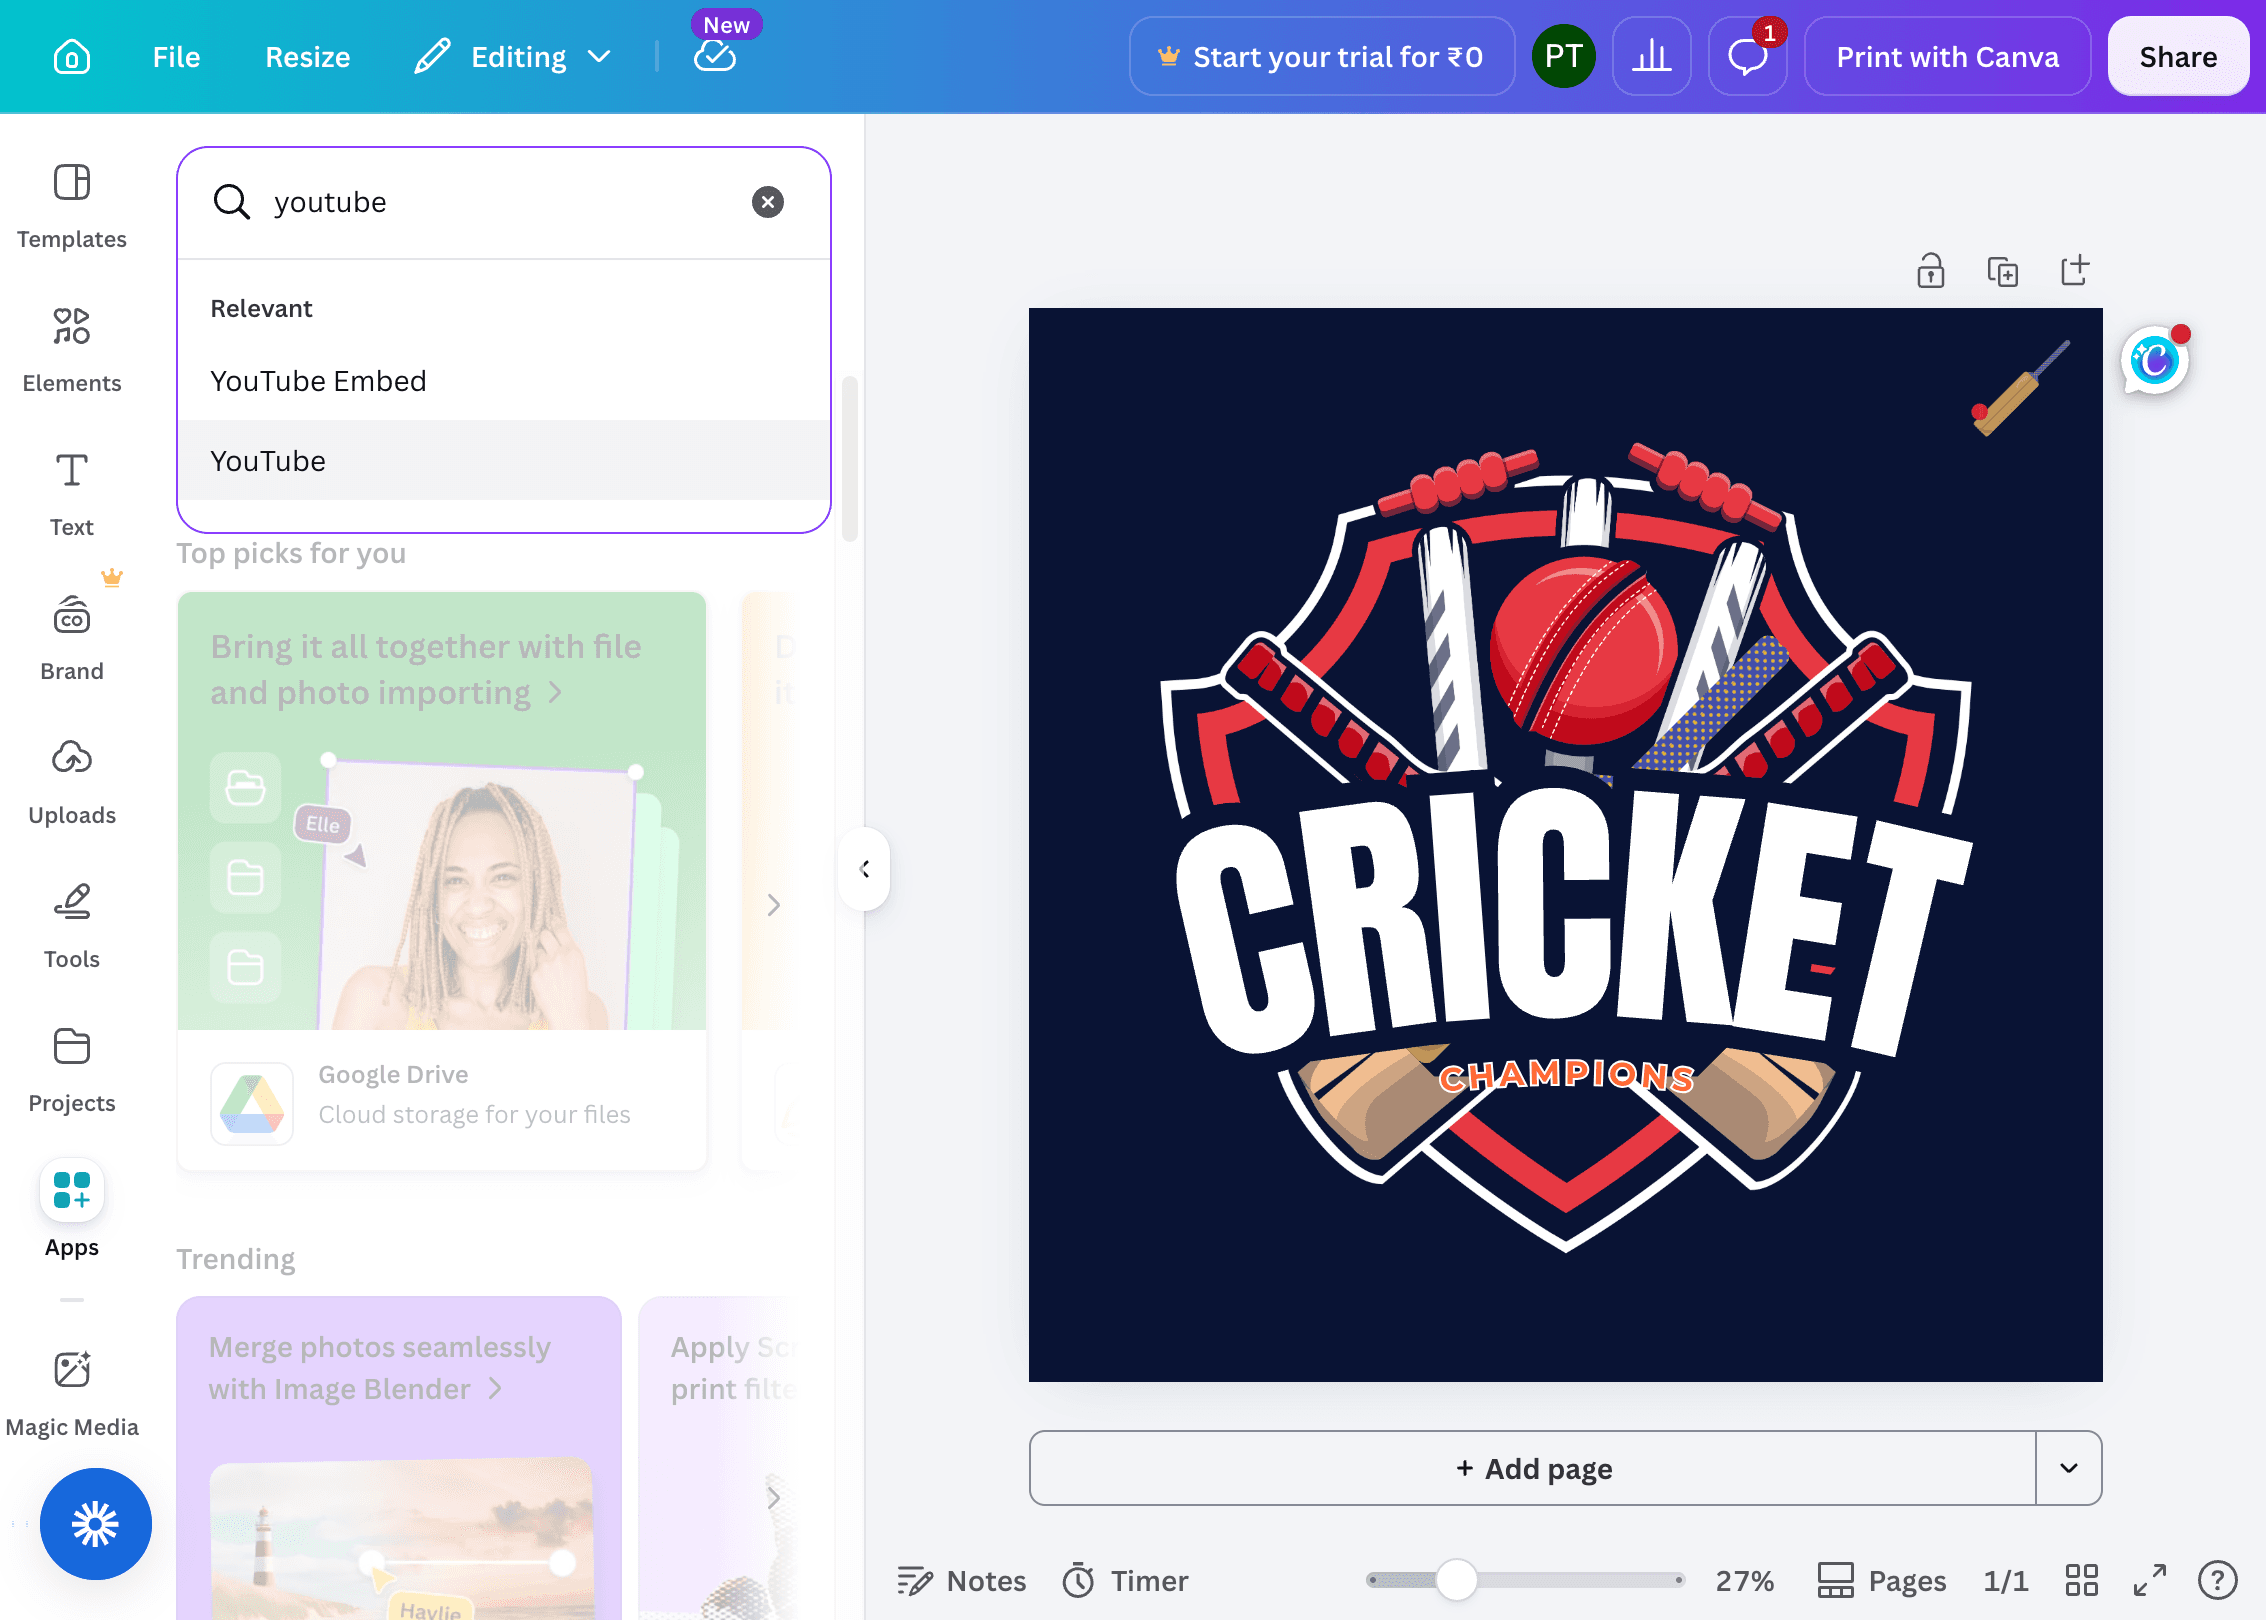
Task: Adjust the zoom slider handle
Action: pos(1456,1580)
